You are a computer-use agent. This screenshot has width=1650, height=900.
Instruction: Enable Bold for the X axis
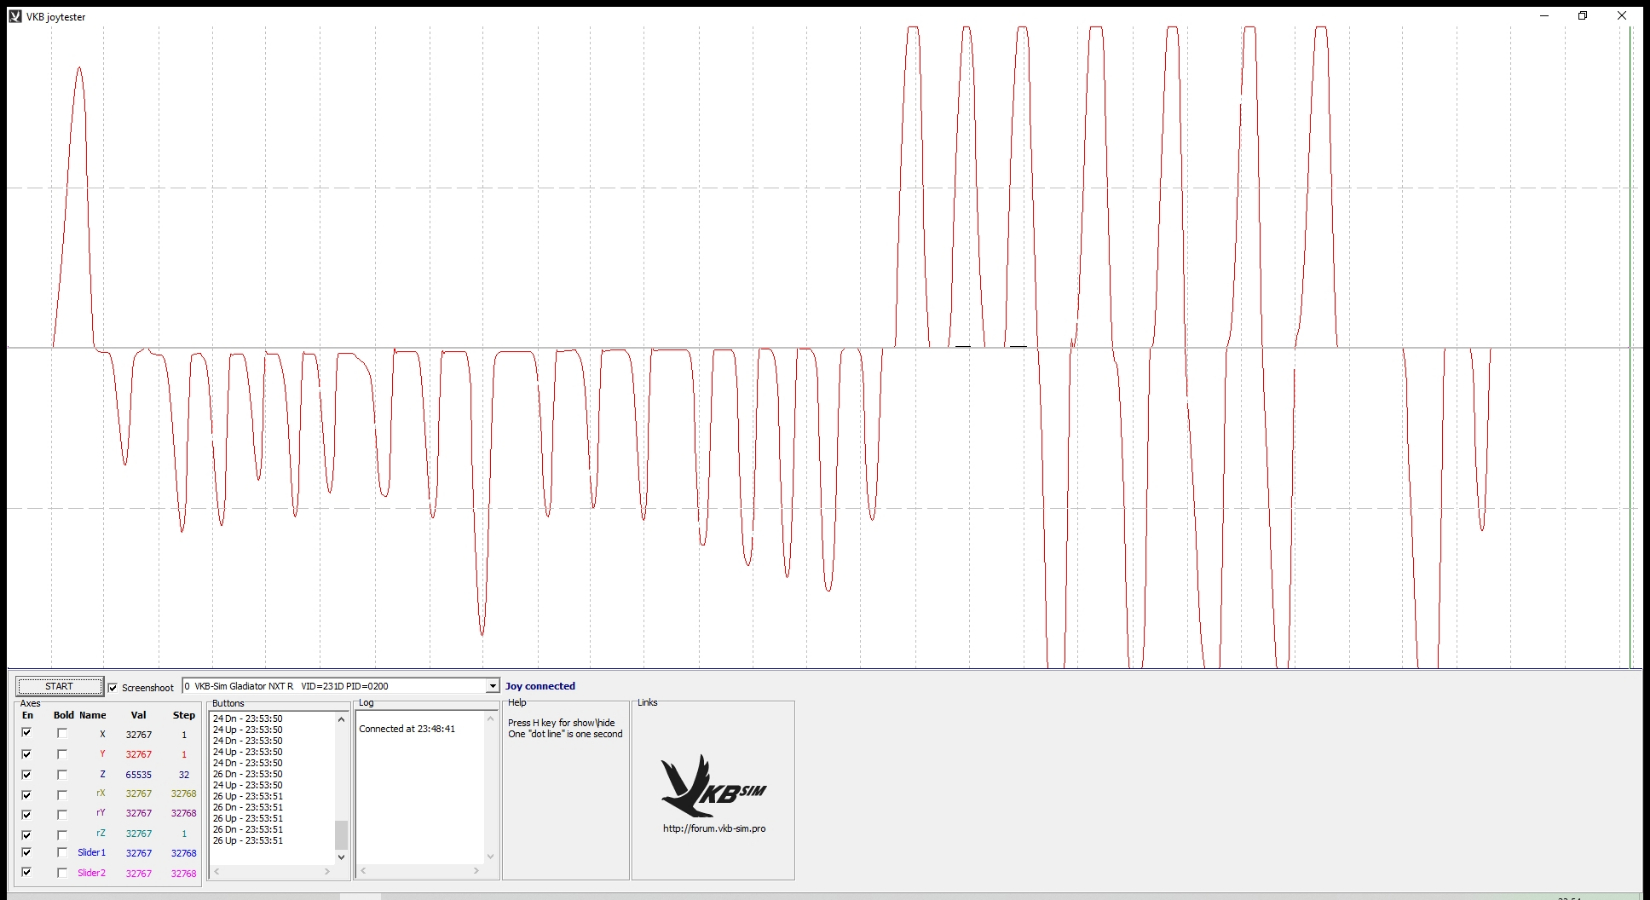62,734
